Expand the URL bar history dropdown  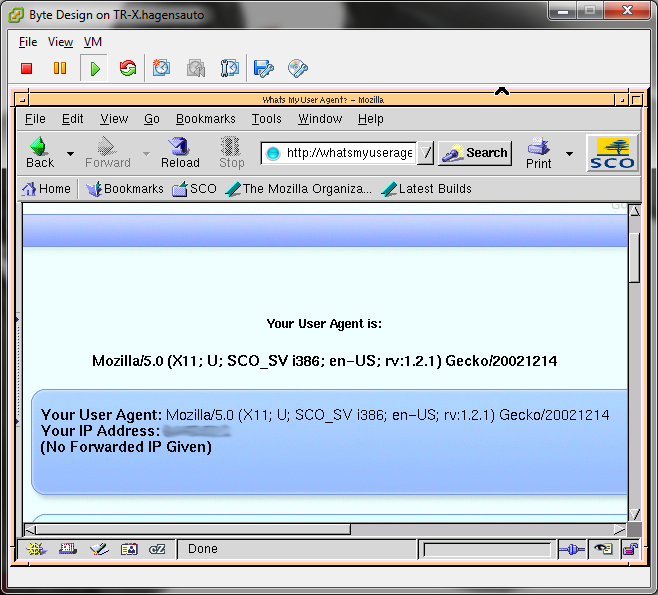tap(425, 153)
